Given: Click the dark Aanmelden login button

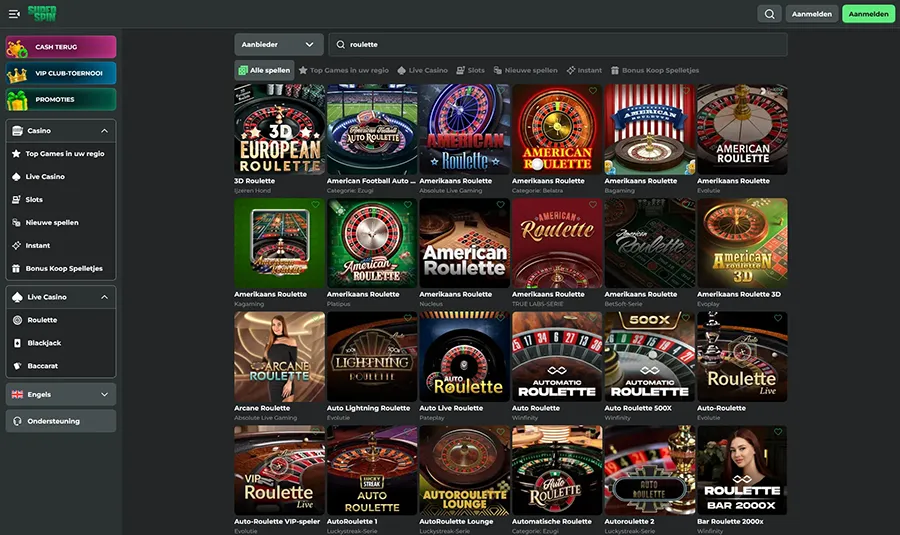Looking at the screenshot, I should [x=812, y=14].
